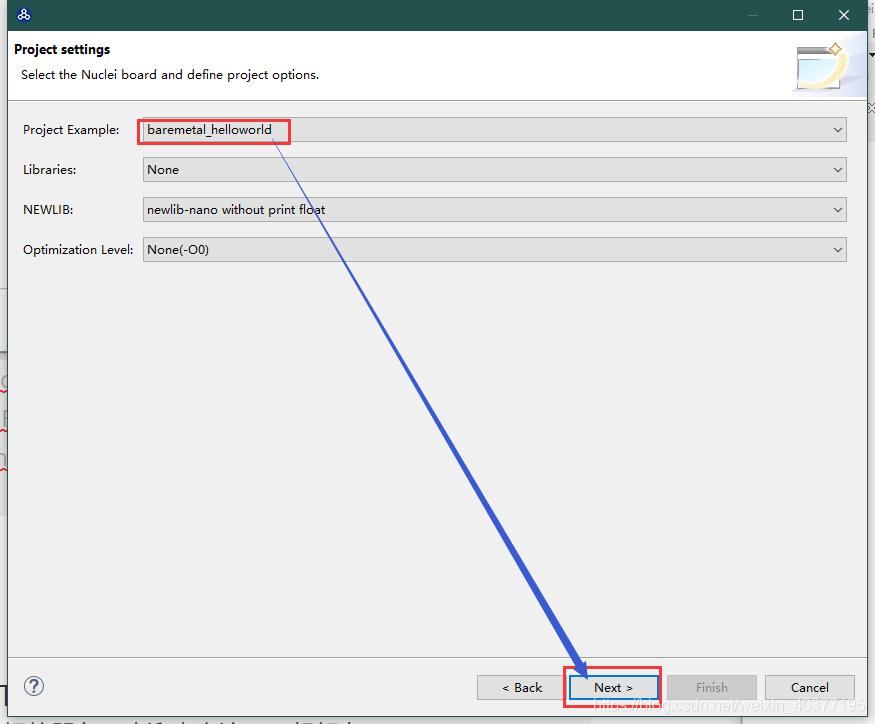Click the wizard banner window image
Image resolution: width=875 pixels, height=724 pixels.
coord(823,66)
